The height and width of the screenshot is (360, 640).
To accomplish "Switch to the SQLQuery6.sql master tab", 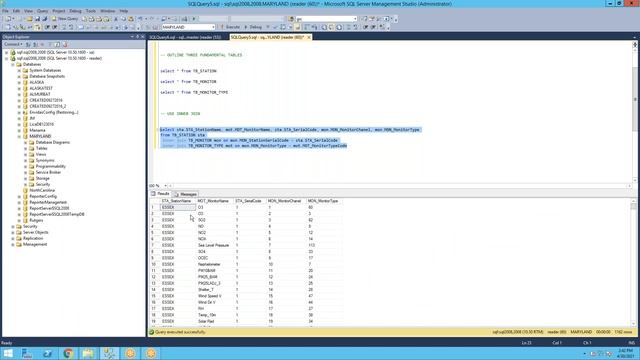I will tap(186, 37).
